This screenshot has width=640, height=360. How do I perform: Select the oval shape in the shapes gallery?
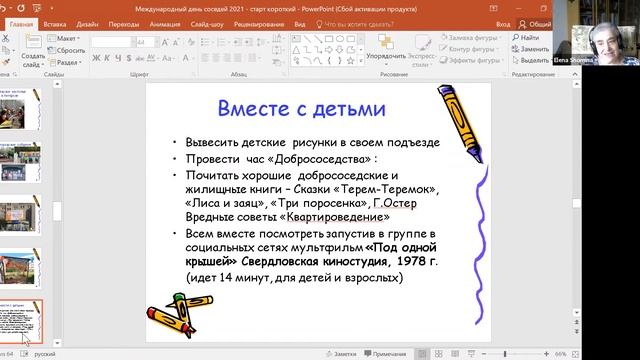[340, 39]
